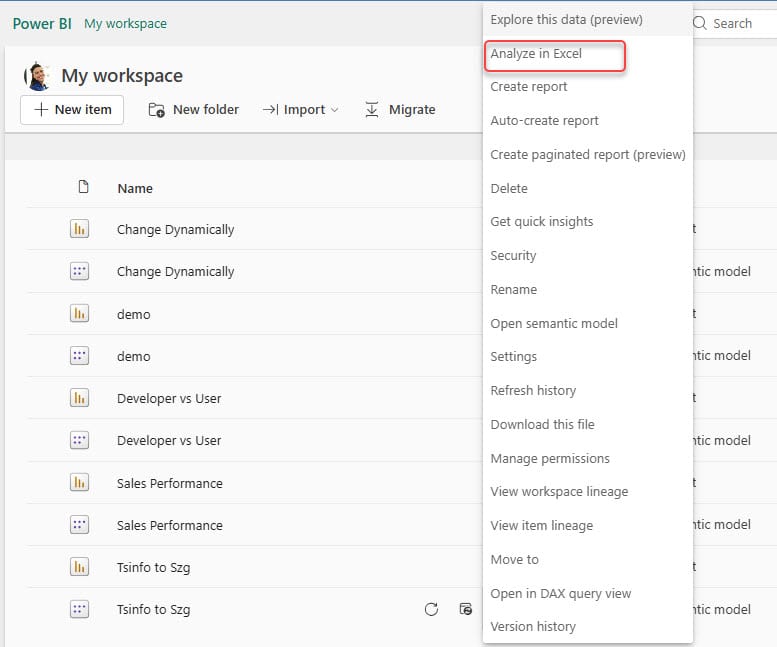
Task: Click the user profile avatar beside My workspace
Action: 37,76
